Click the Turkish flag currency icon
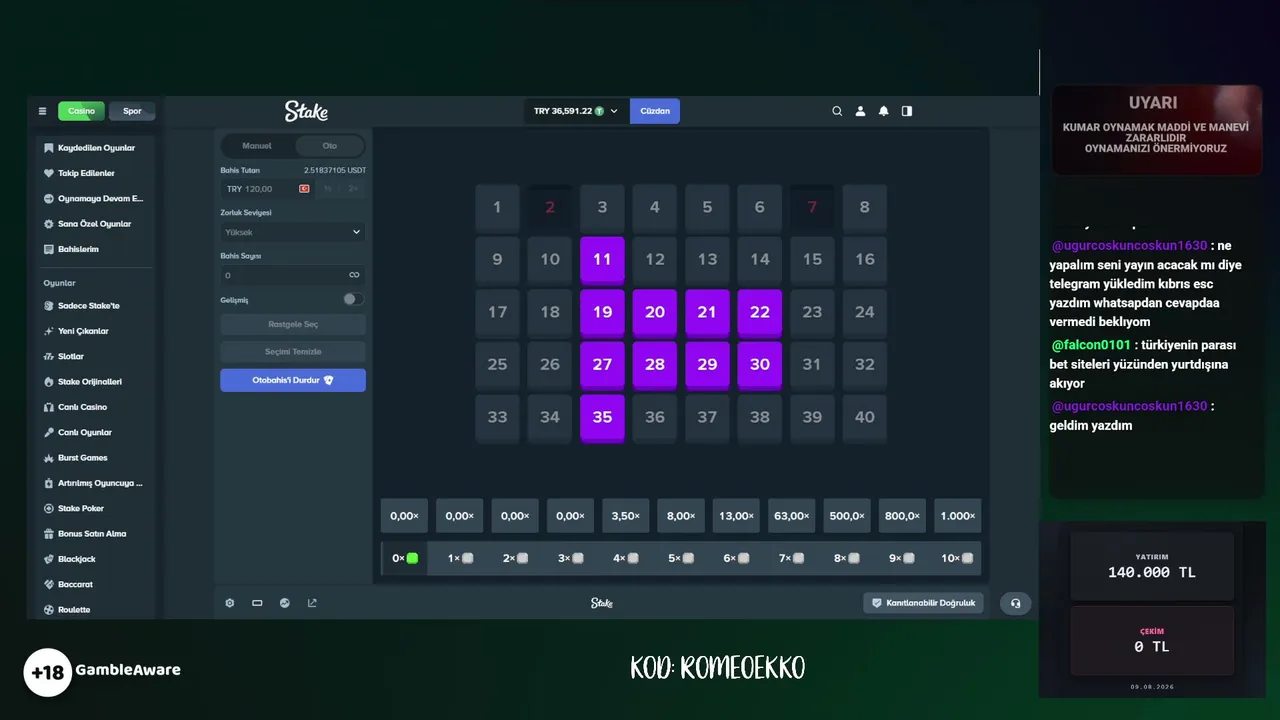The height and width of the screenshot is (720, 1280). point(304,189)
